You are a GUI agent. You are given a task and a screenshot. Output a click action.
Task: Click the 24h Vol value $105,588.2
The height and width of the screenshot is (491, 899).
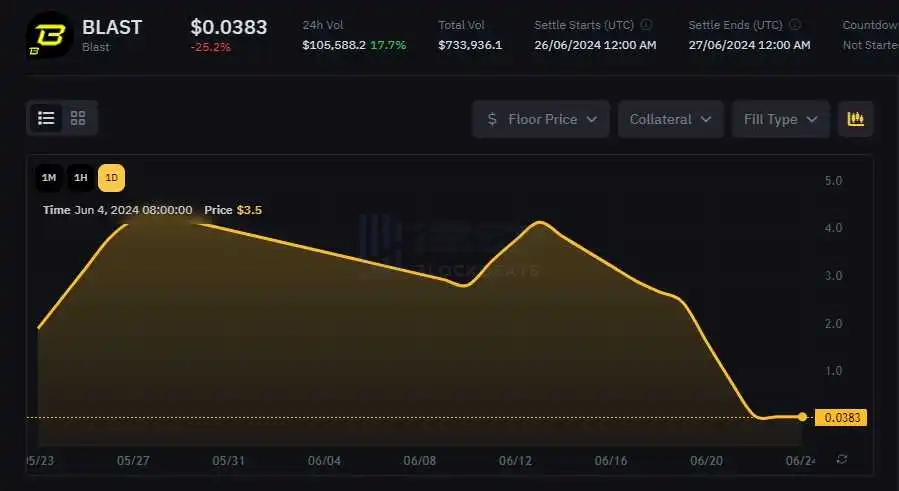(334, 45)
